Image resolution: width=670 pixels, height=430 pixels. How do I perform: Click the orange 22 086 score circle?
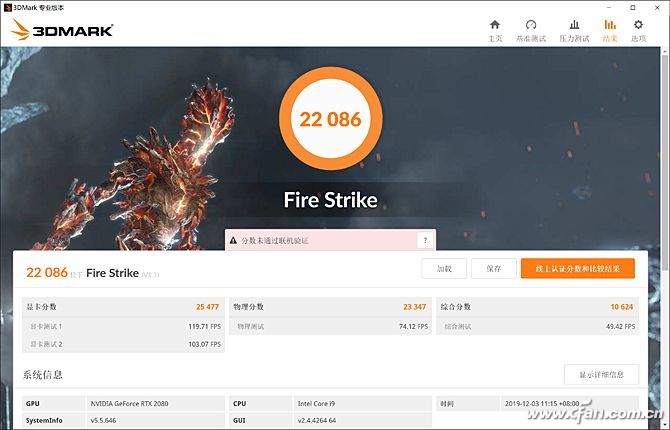click(330, 119)
